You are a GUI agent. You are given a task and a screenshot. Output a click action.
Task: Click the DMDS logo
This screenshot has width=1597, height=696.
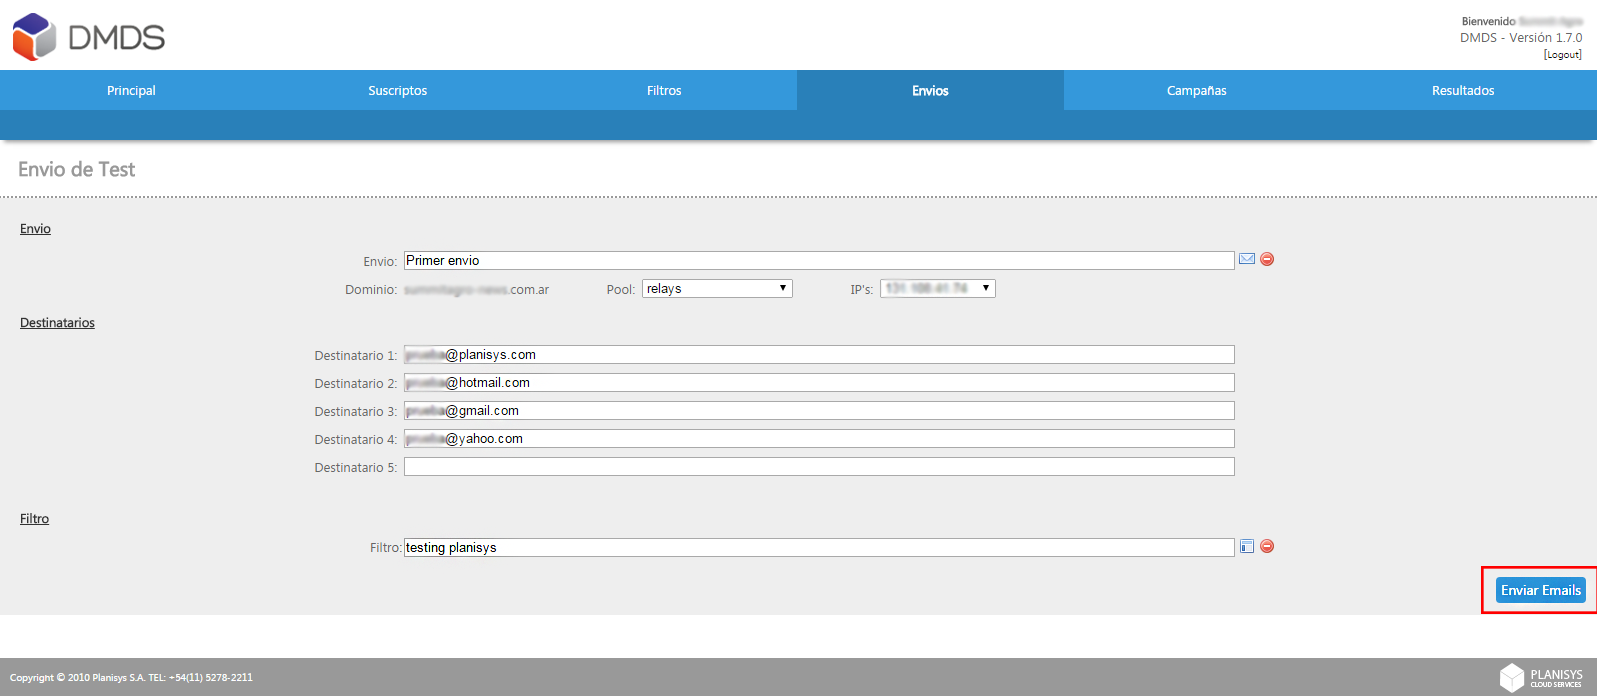[x=88, y=37]
